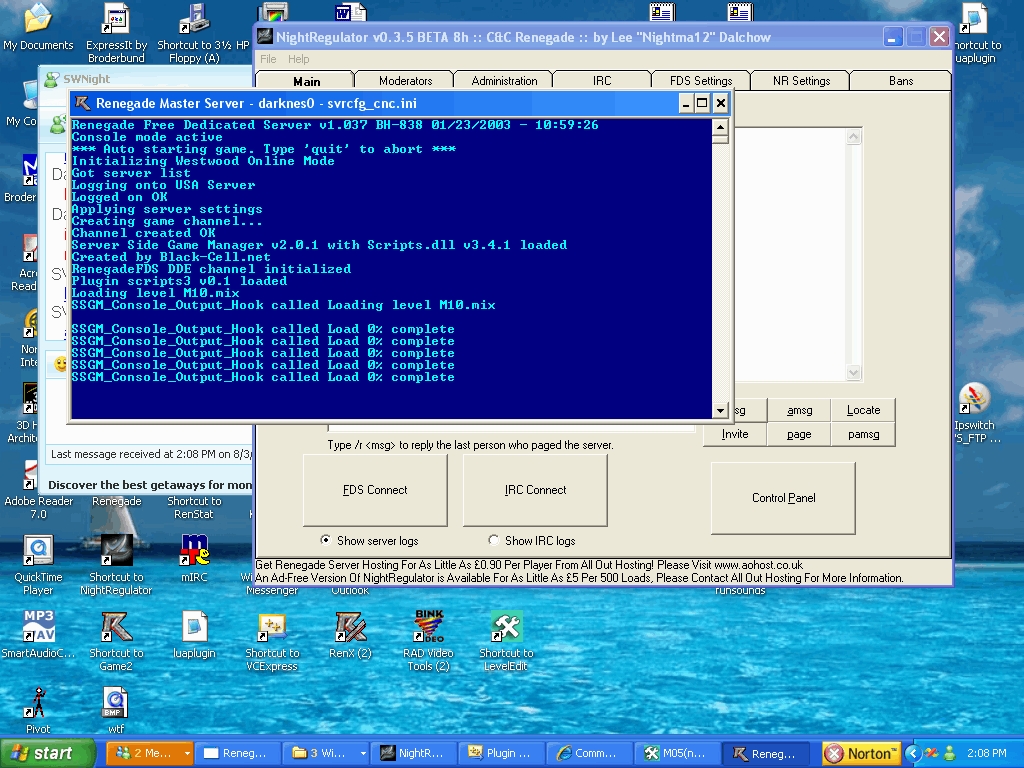This screenshot has height=768, width=1024.
Task: Click the FDS Connect button
Action: point(375,490)
